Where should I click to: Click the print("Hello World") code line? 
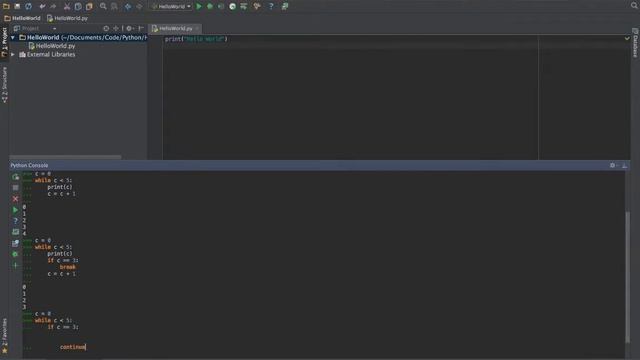(196, 39)
